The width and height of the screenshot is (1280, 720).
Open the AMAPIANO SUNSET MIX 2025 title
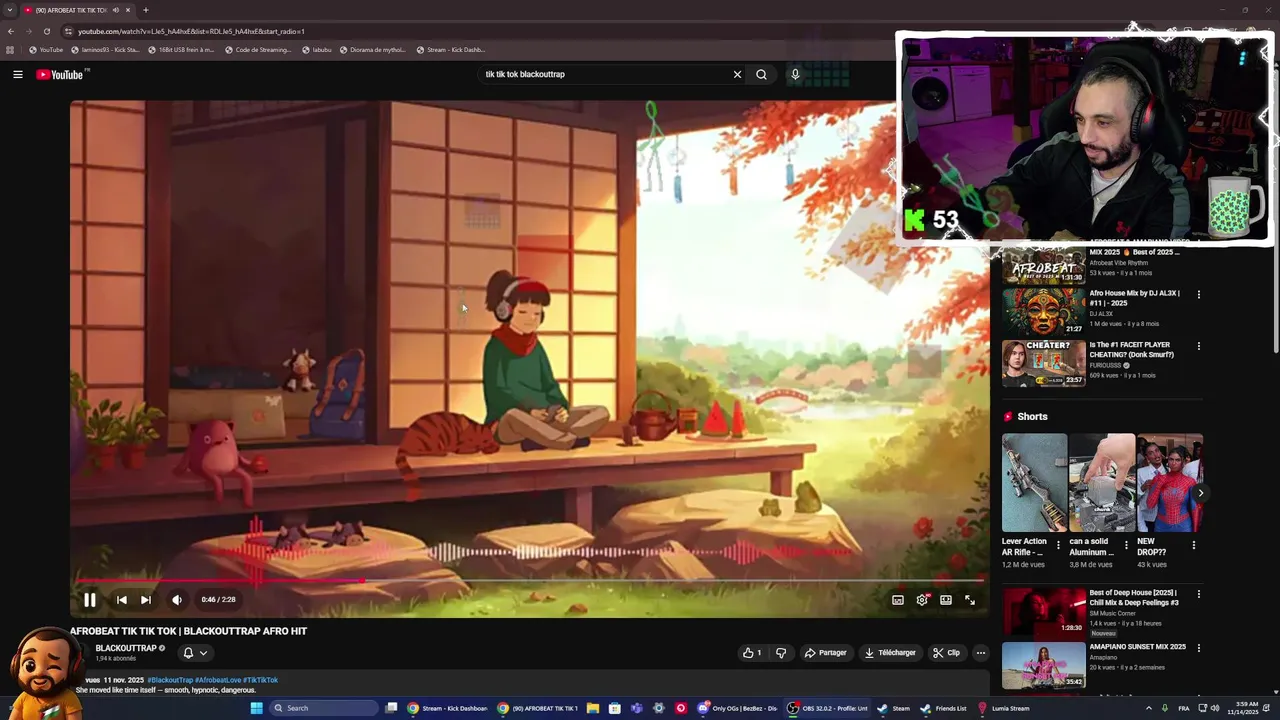point(1137,647)
